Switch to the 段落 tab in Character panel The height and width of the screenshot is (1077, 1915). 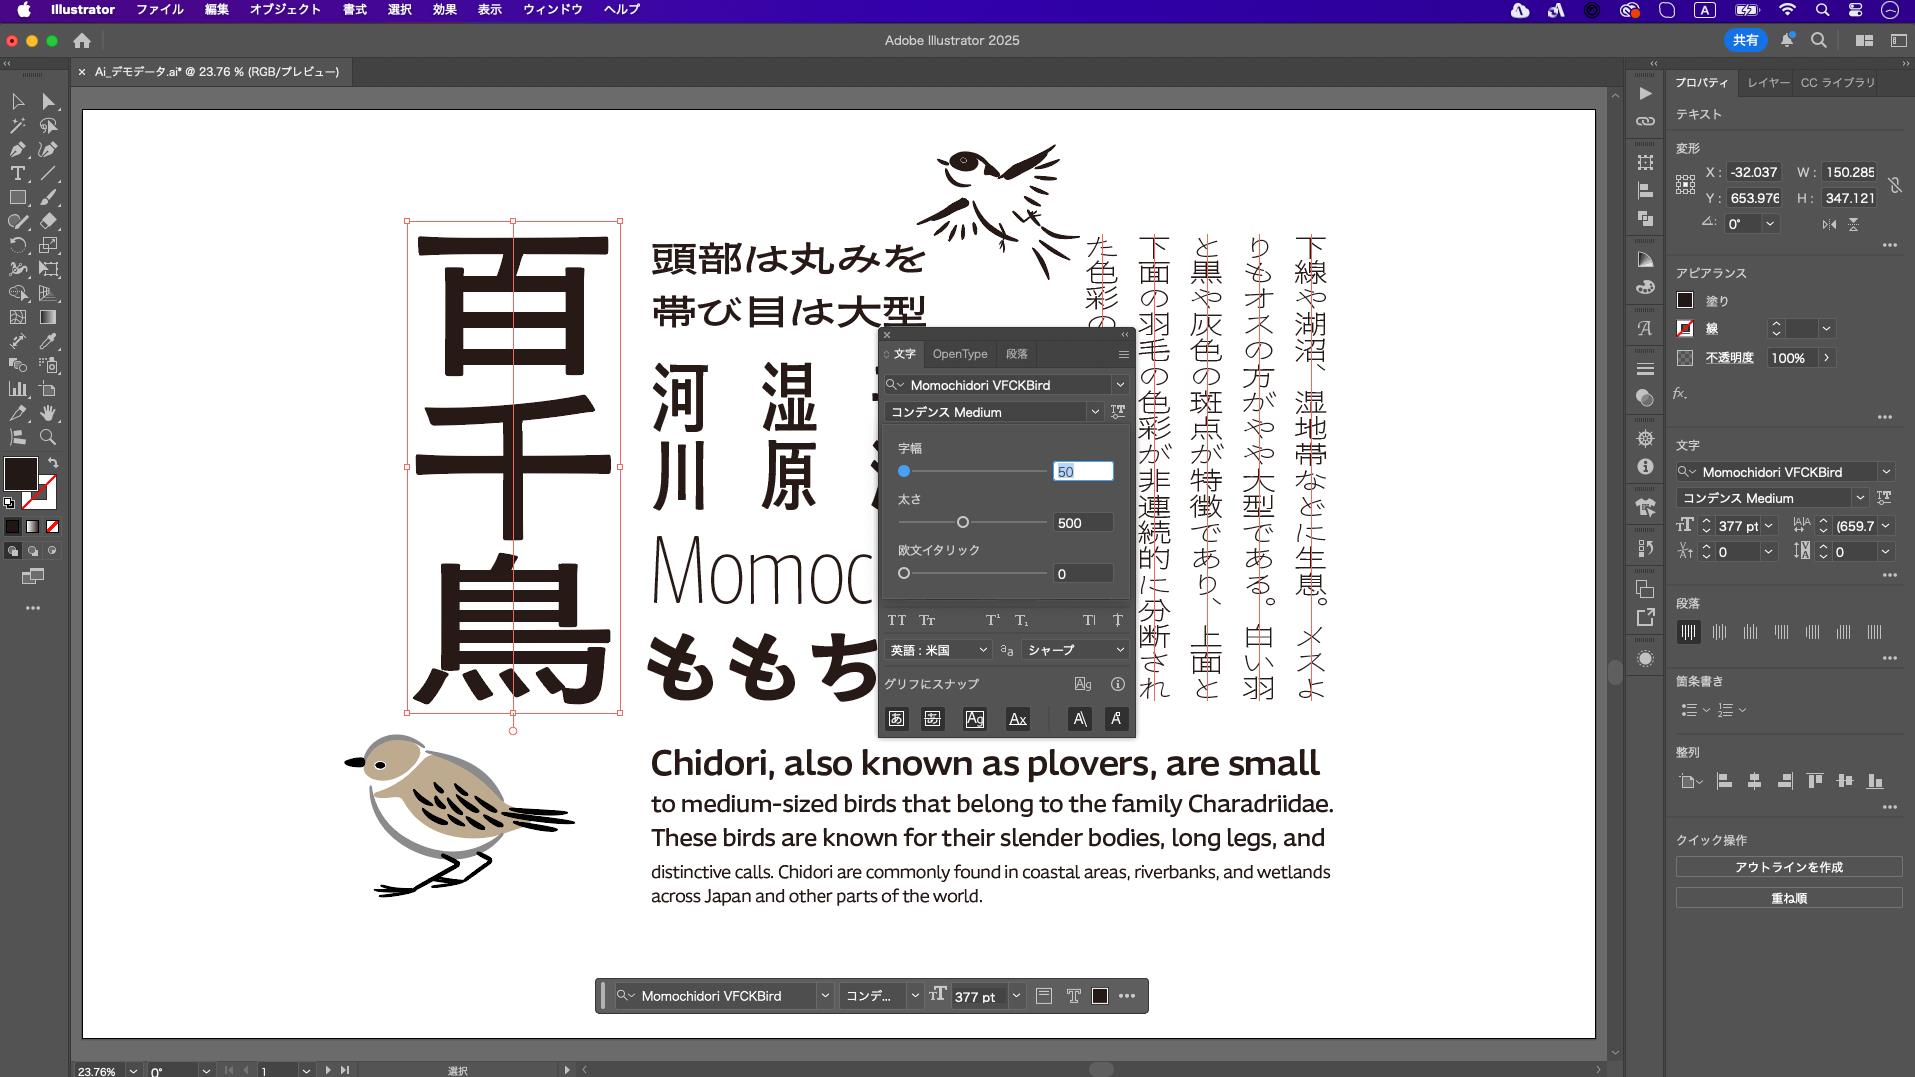tap(1017, 354)
